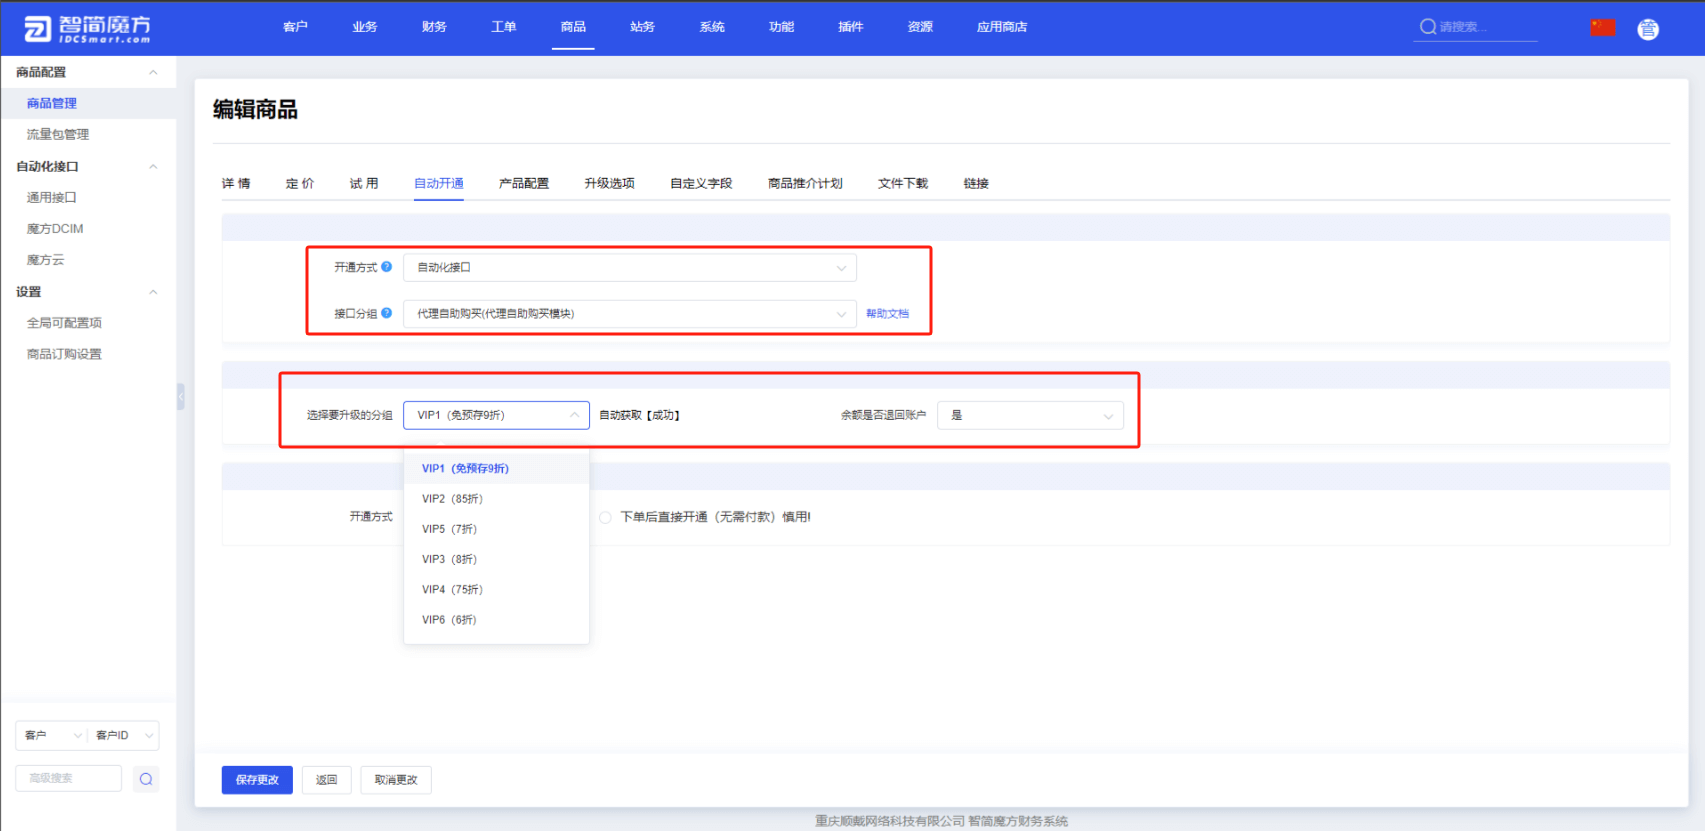Open the 客户ID field dropdown
The height and width of the screenshot is (831, 1705).
point(124,735)
